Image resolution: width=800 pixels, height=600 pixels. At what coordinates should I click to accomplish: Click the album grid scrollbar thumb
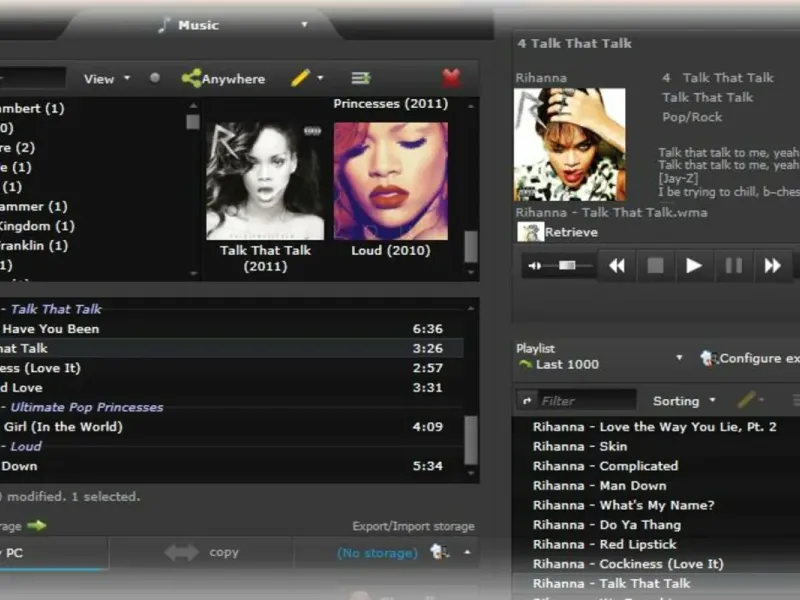tap(471, 247)
